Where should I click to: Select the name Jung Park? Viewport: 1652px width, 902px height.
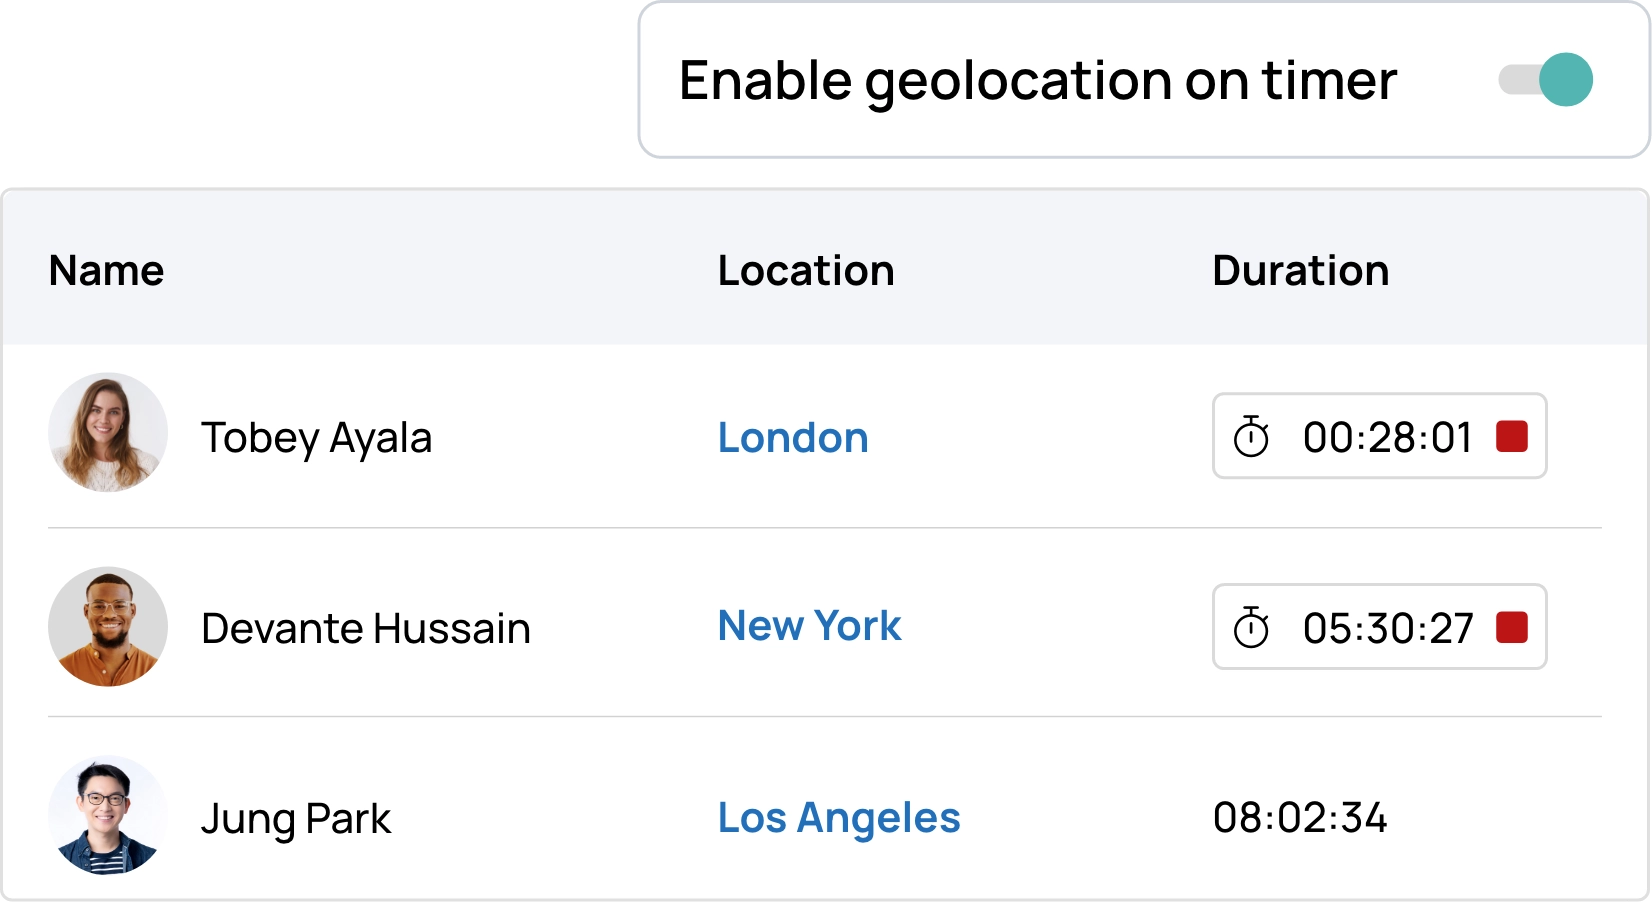click(297, 818)
